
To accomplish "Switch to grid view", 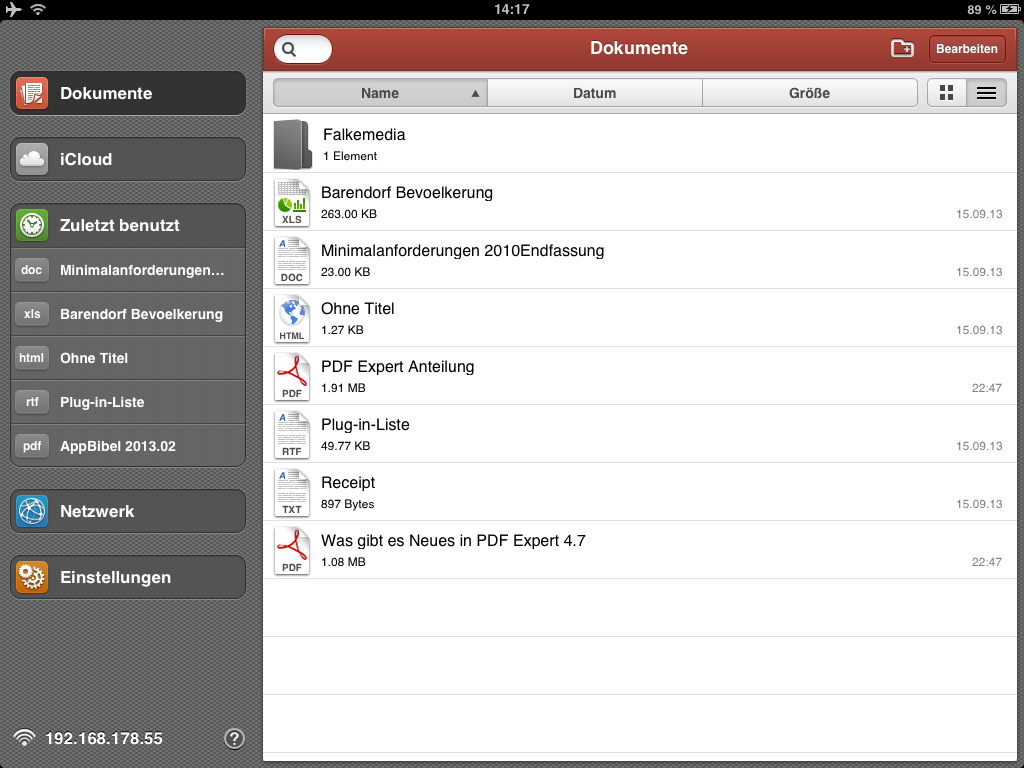I will point(947,93).
